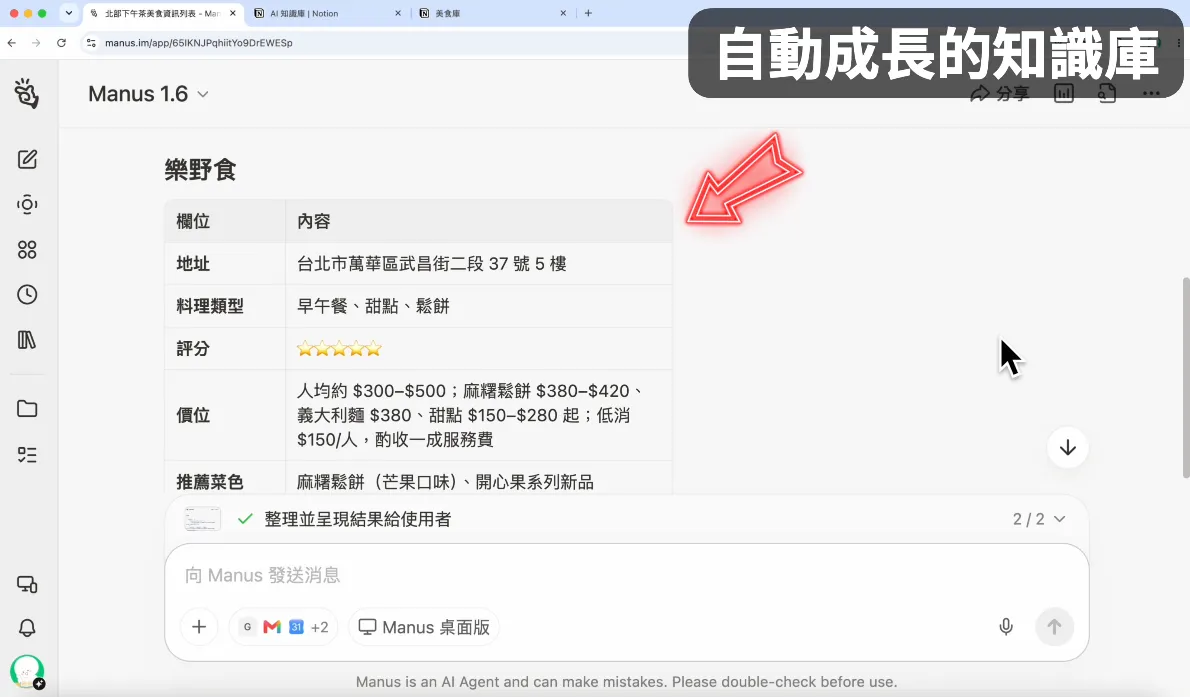Open scheduled tasks clock icon
The height and width of the screenshot is (697, 1190).
coord(27,295)
